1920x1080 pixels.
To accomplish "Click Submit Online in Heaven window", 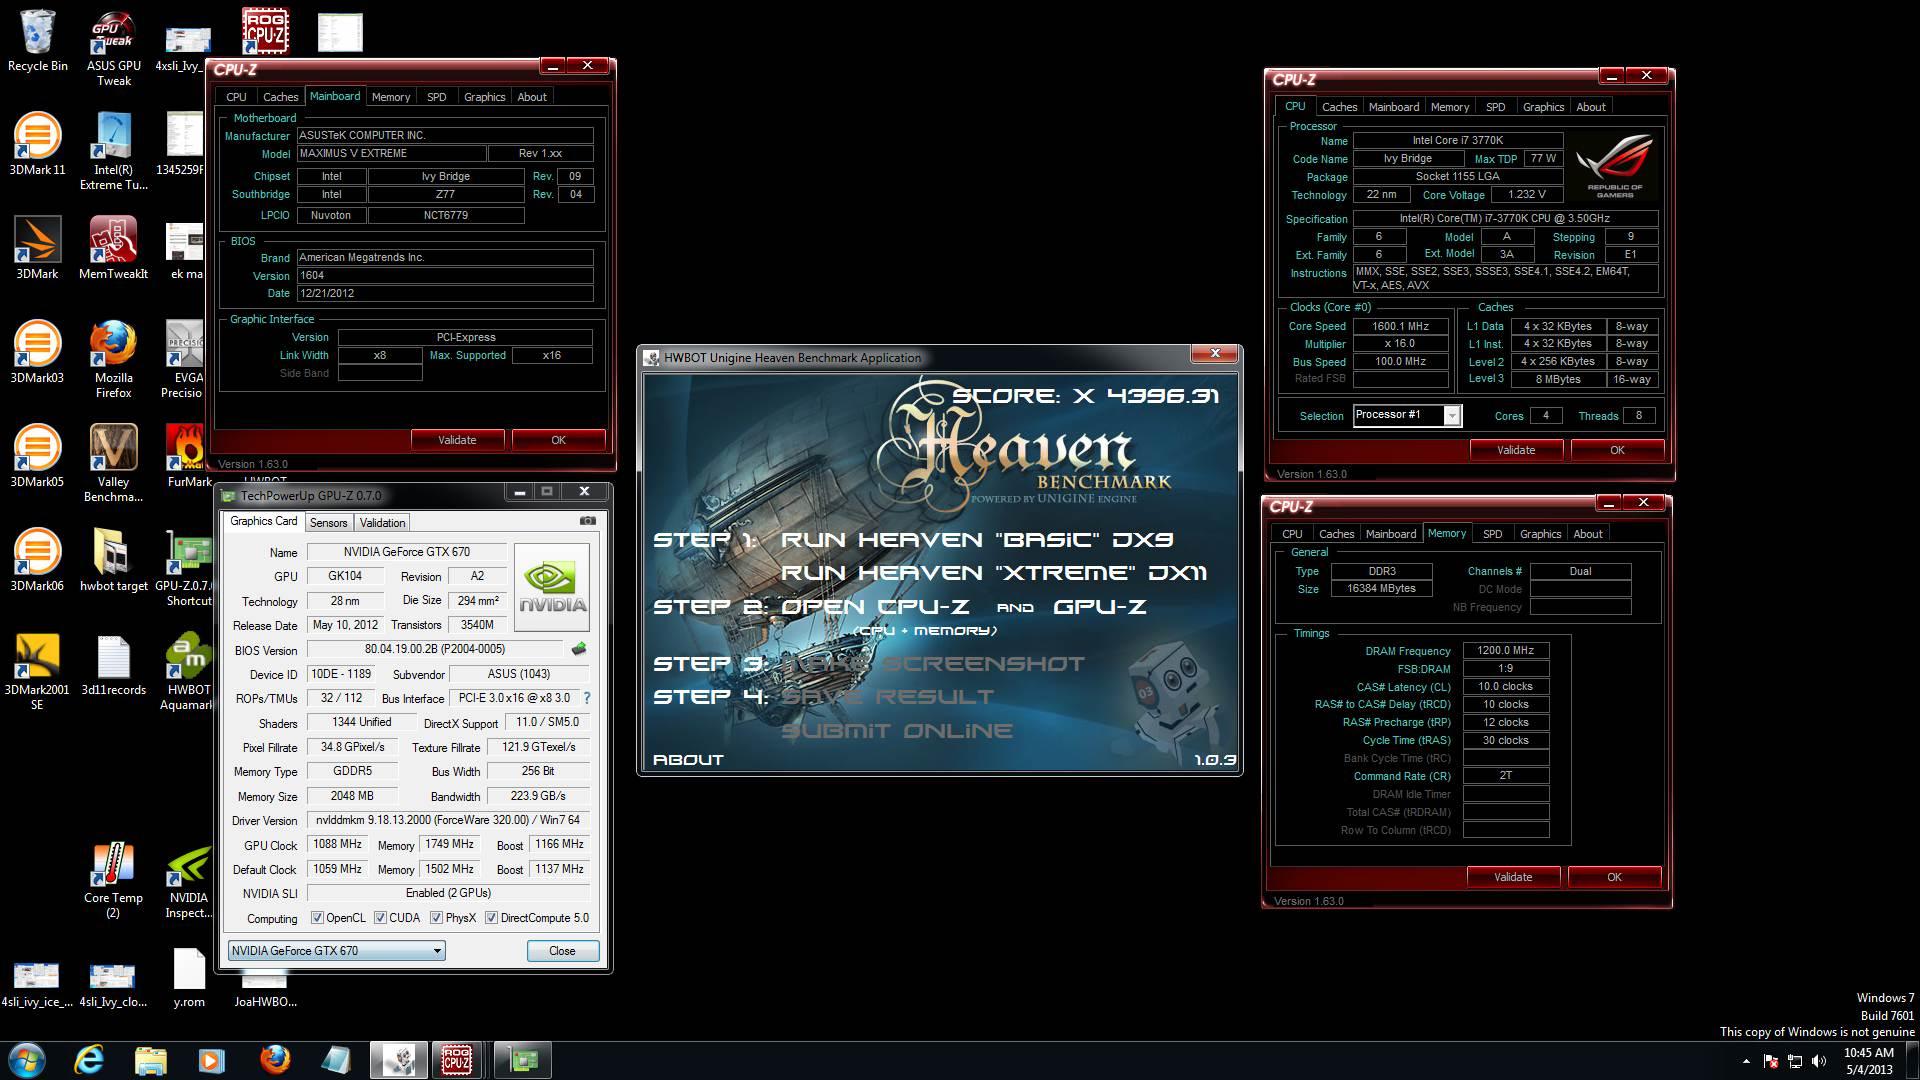I will tap(897, 731).
